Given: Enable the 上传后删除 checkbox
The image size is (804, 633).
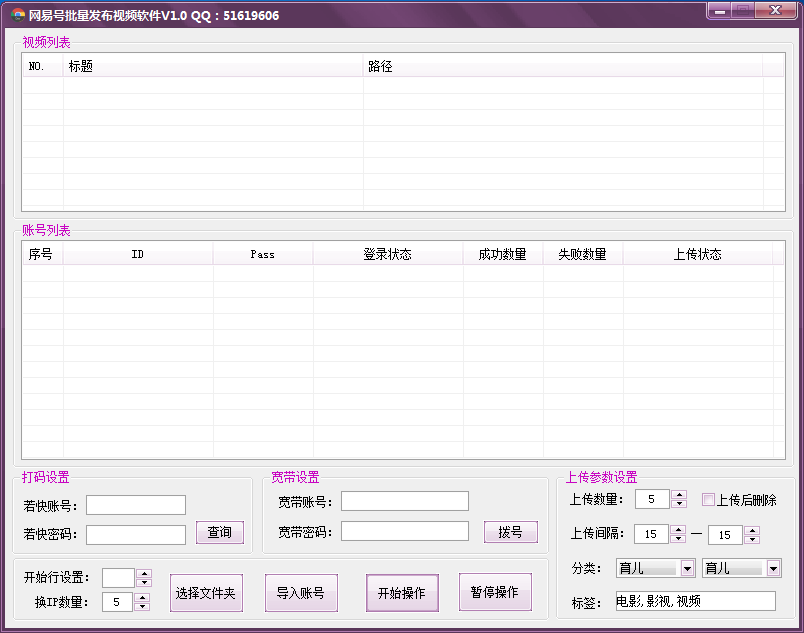Looking at the screenshot, I should [708, 500].
